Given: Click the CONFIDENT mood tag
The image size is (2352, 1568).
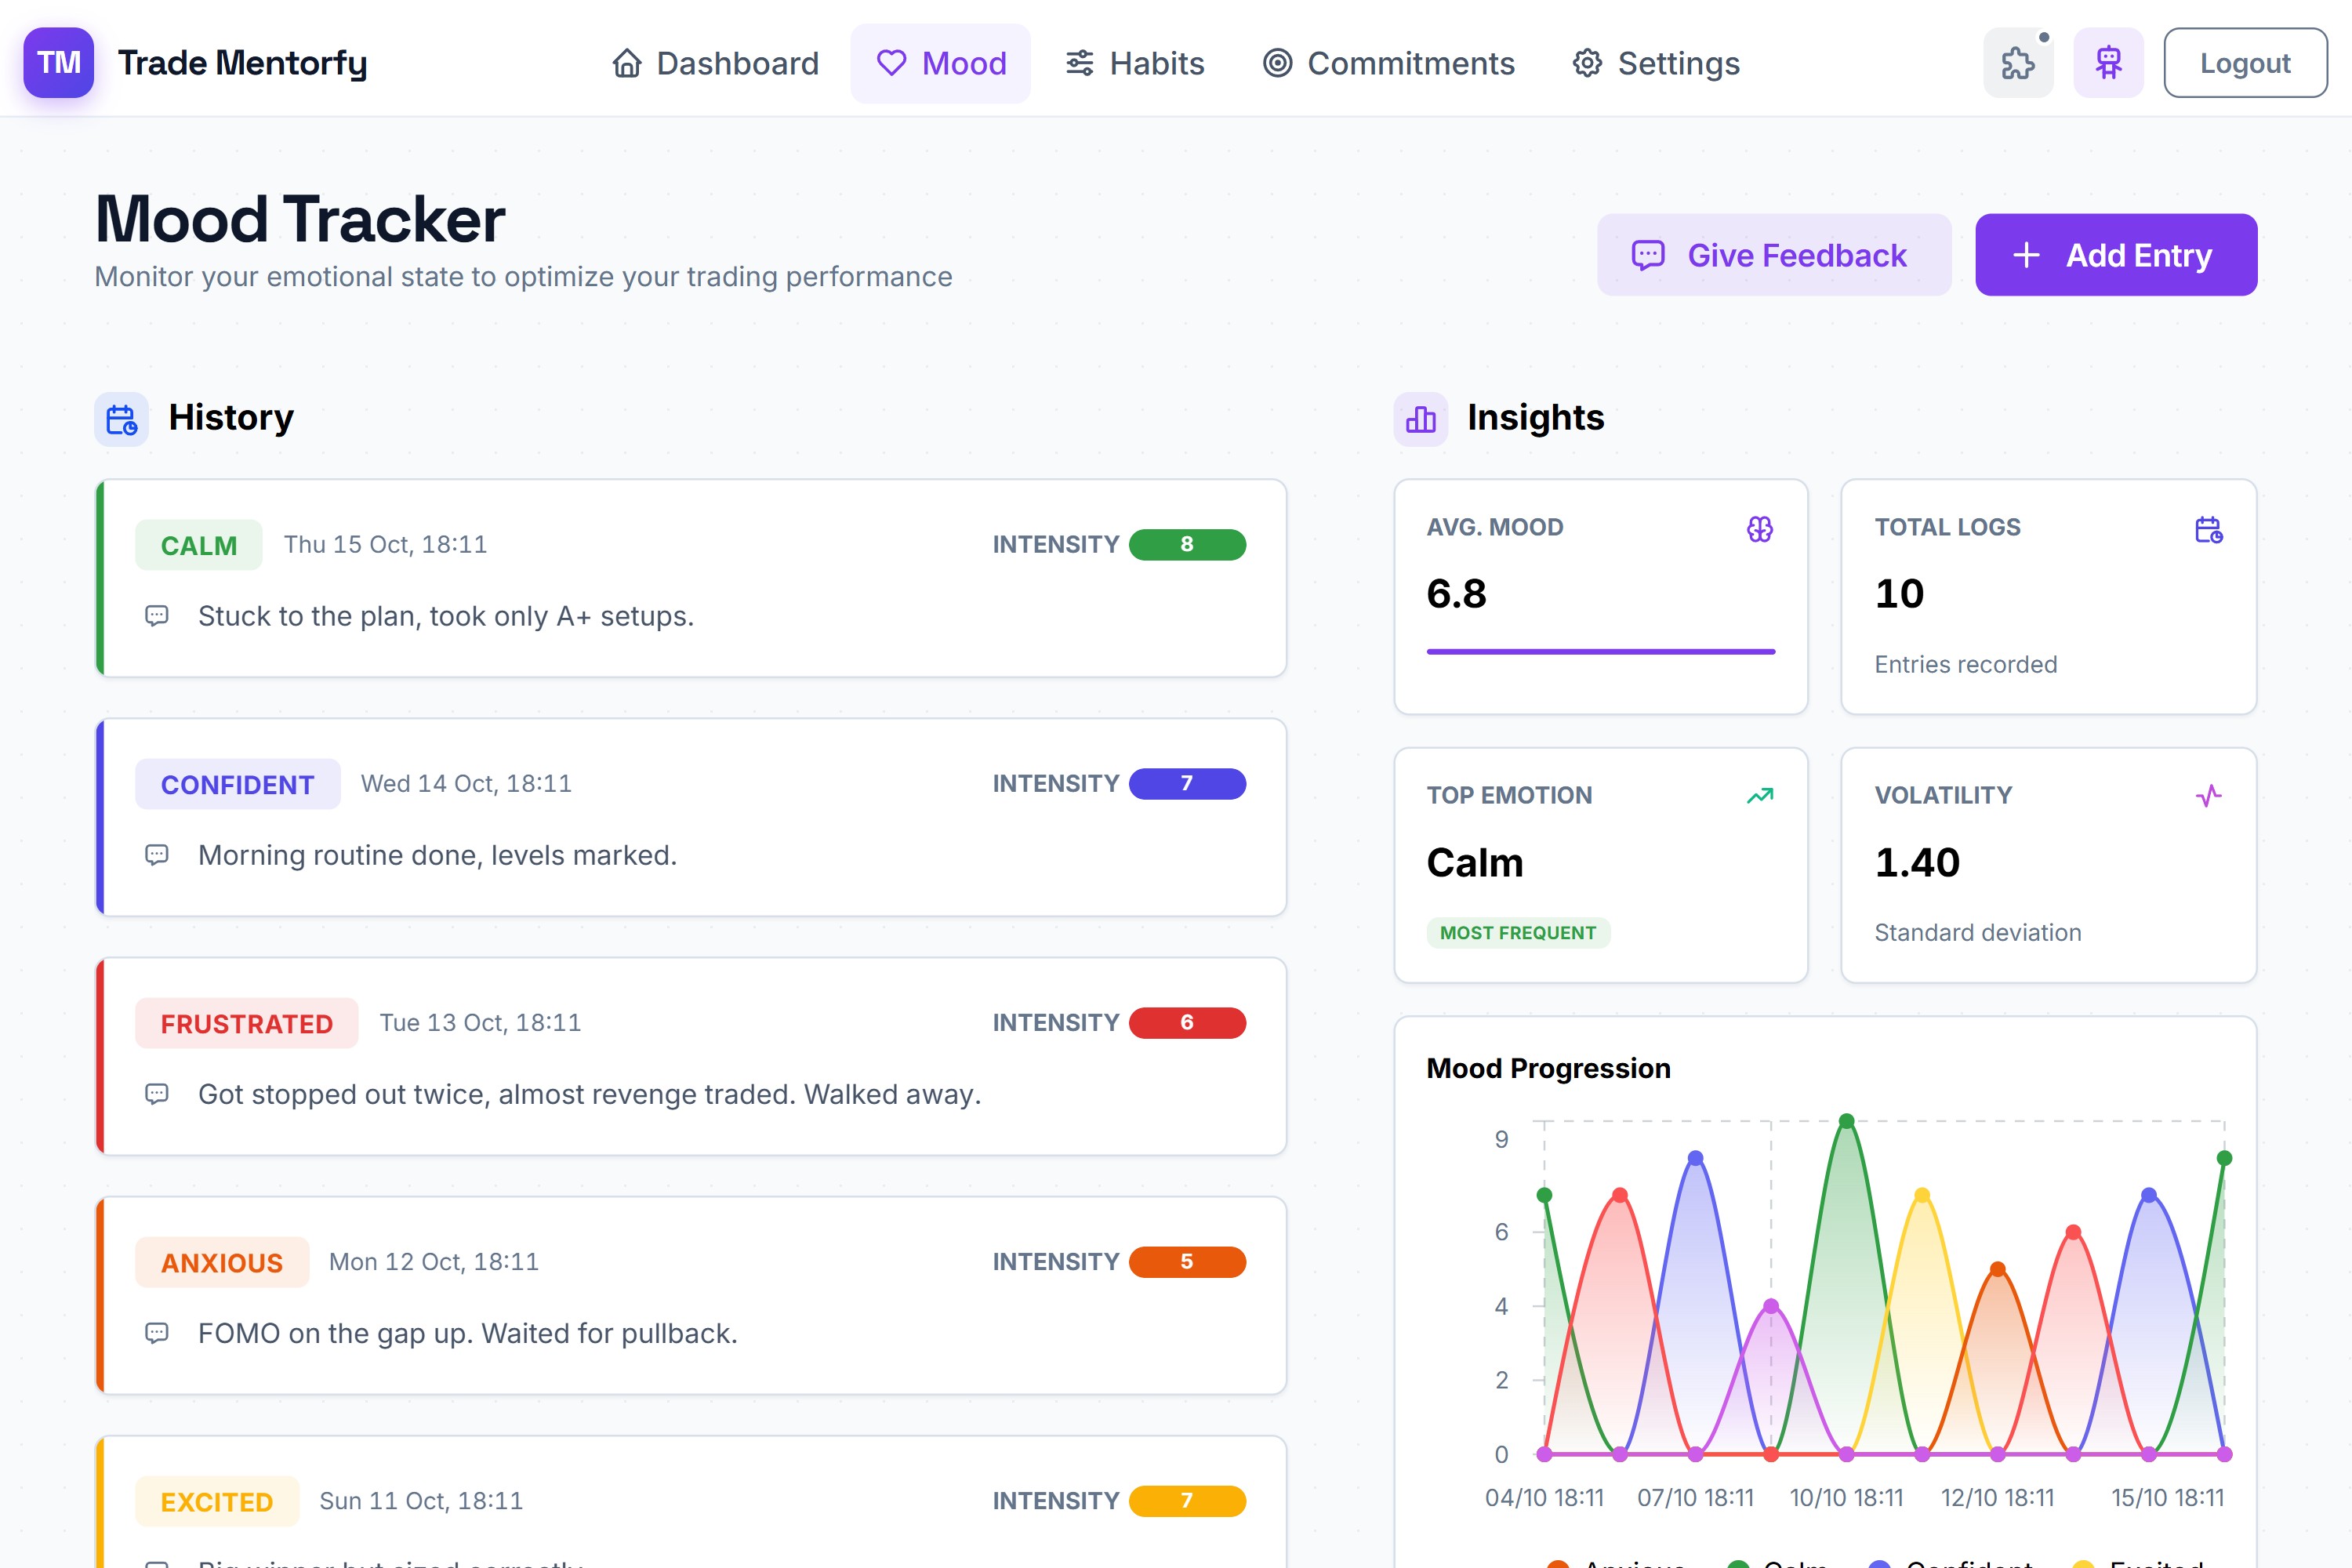Looking at the screenshot, I should click(238, 784).
